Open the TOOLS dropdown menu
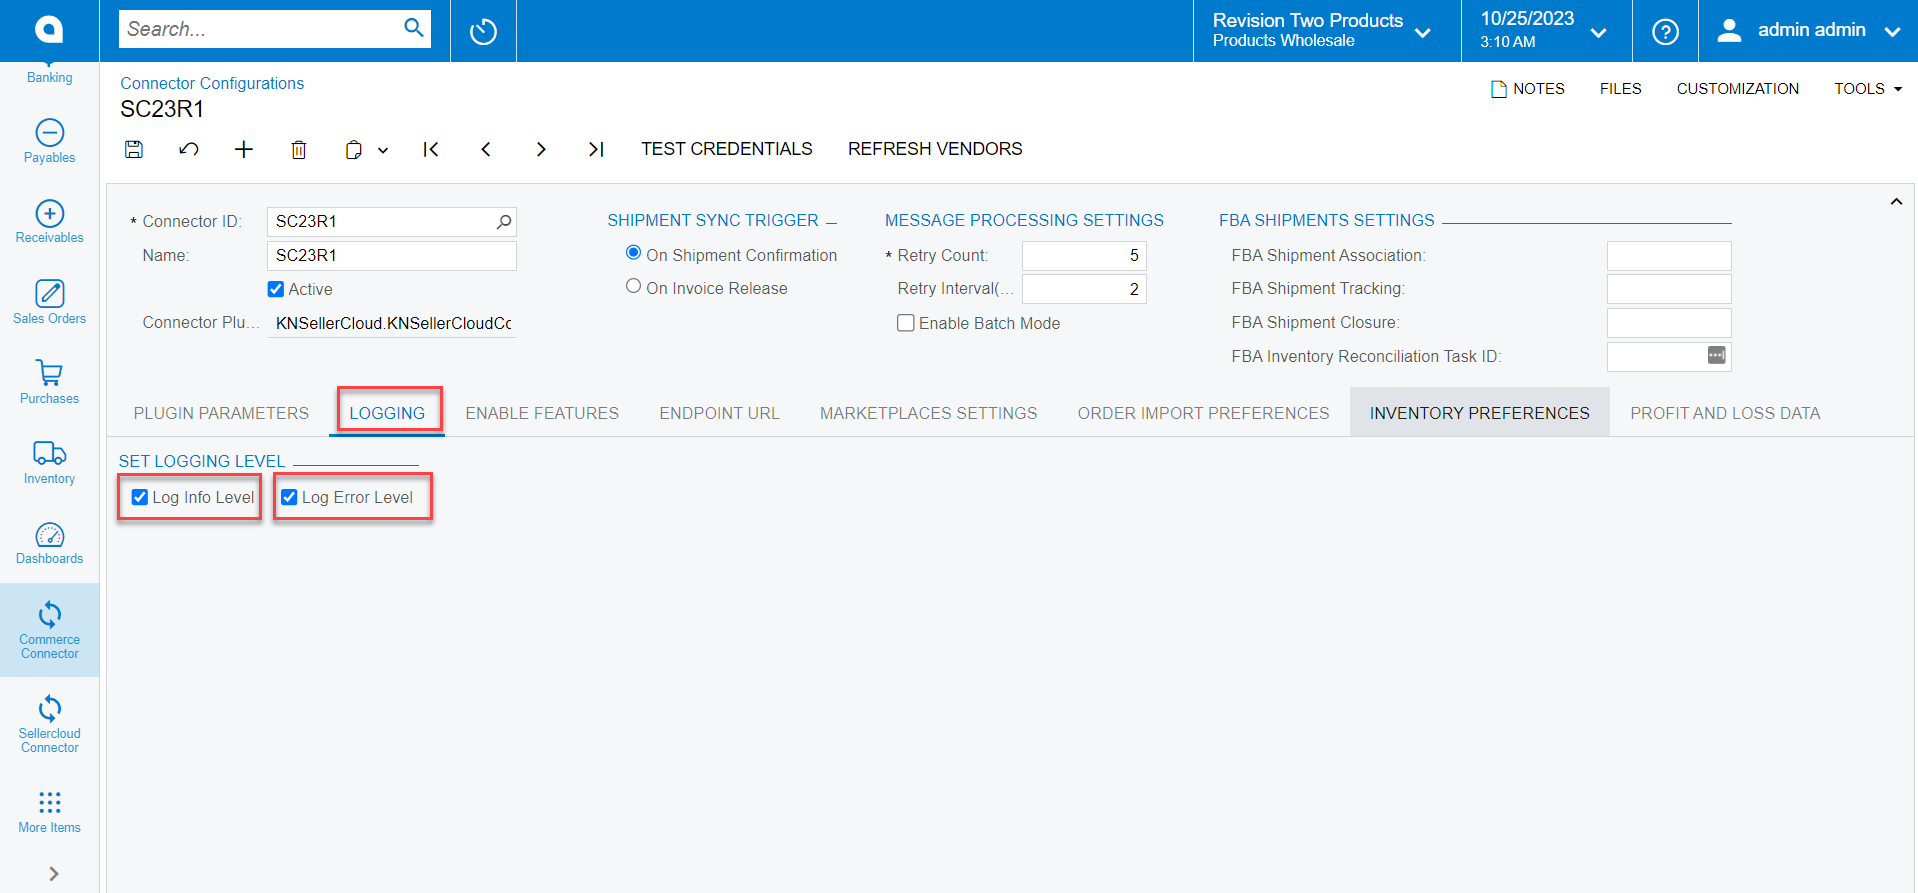This screenshot has height=893, width=1918. pyautogui.click(x=1867, y=89)
